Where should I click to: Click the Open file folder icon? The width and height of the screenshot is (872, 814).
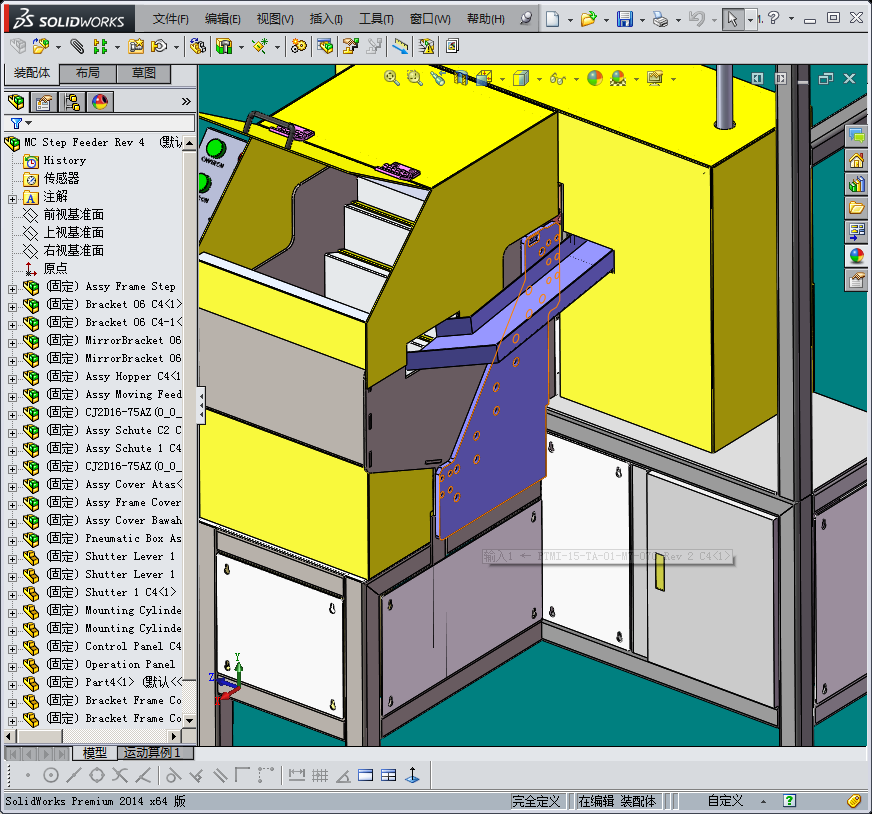[588, 19]
